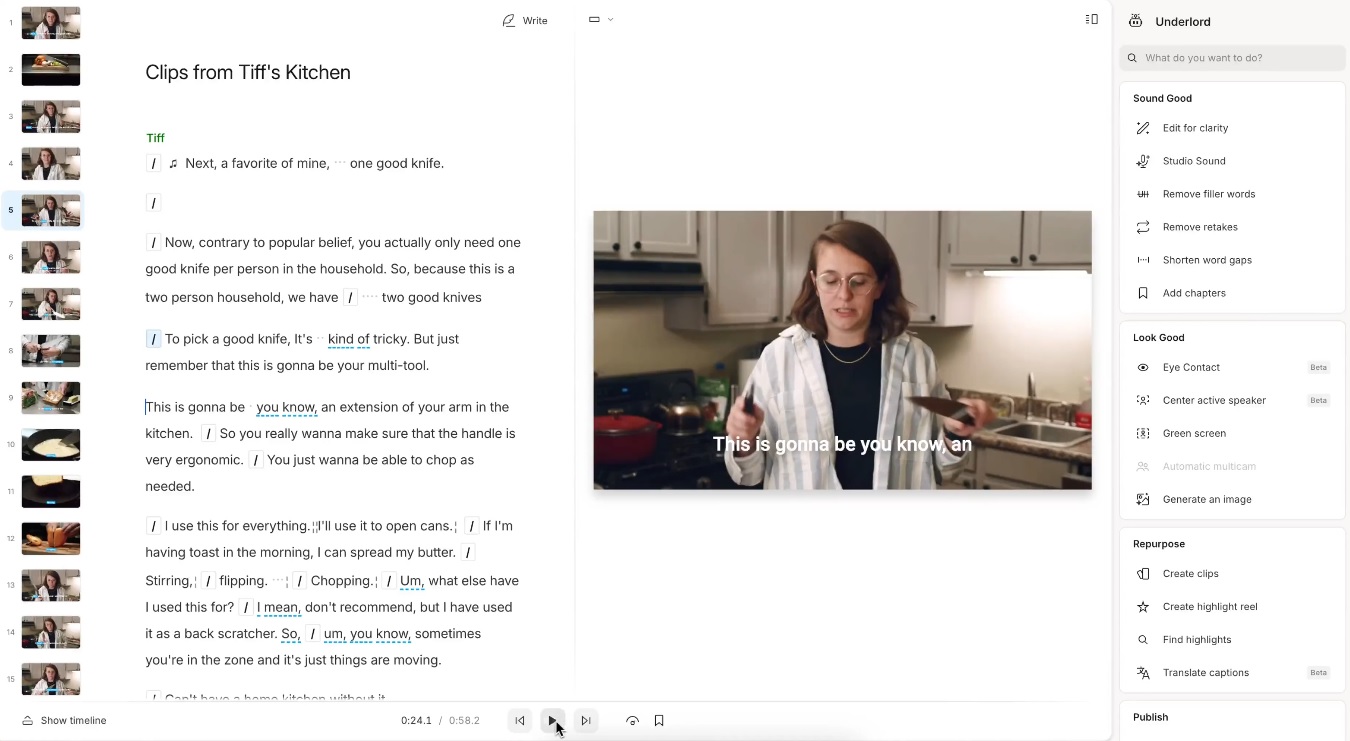Click the music note icon before 'Next'
The height and width of the screenshot is (741, 1350).
[x=173, y=163]
